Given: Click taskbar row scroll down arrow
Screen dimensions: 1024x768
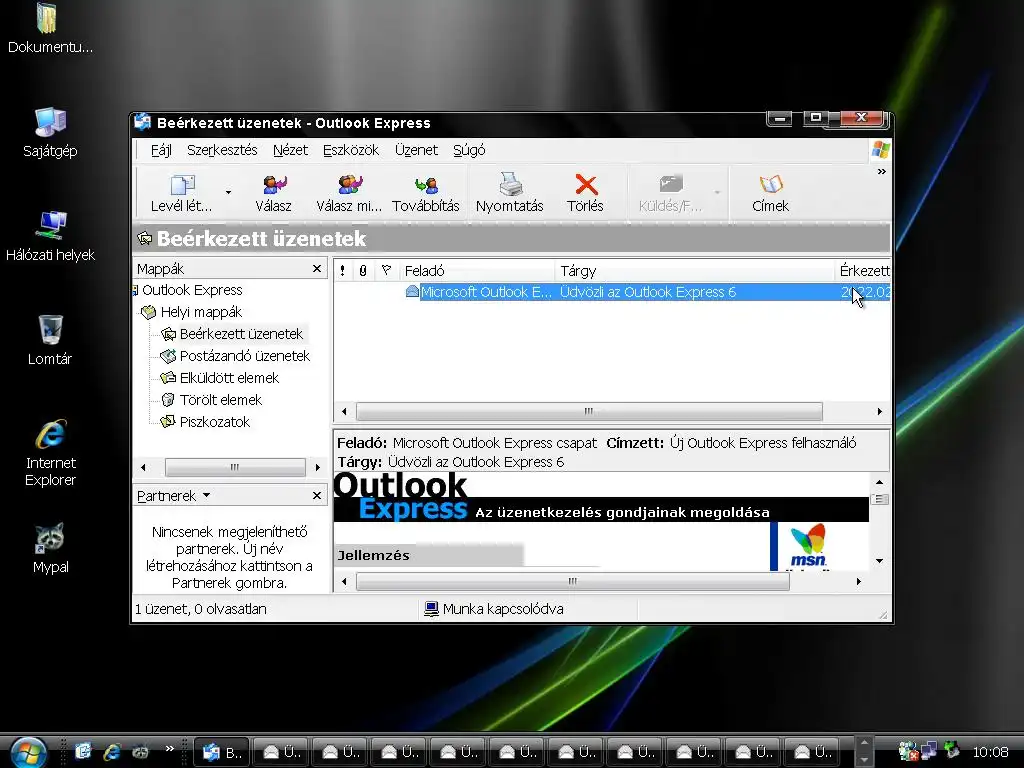Looking at the screenshot, I should [864, 760].
